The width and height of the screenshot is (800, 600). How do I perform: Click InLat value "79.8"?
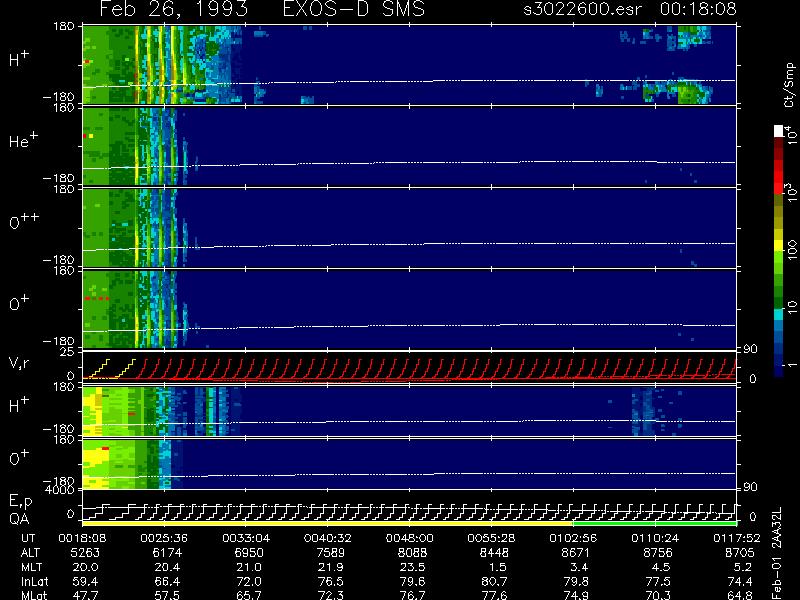pos(576,581)
